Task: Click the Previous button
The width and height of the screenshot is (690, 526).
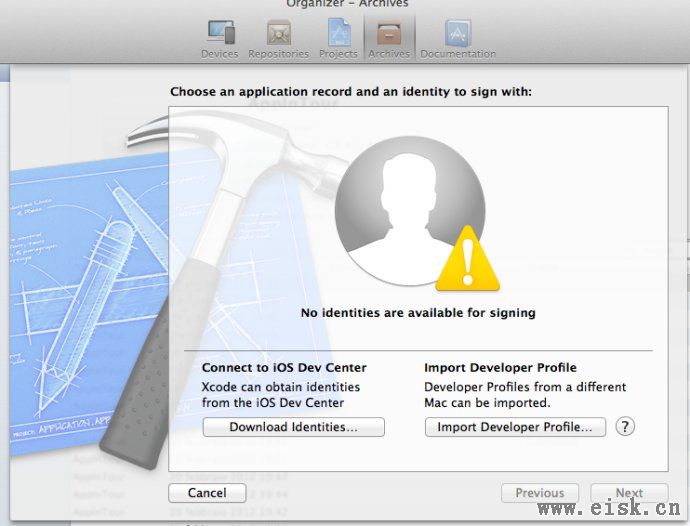Action: (x=540, y=493)
